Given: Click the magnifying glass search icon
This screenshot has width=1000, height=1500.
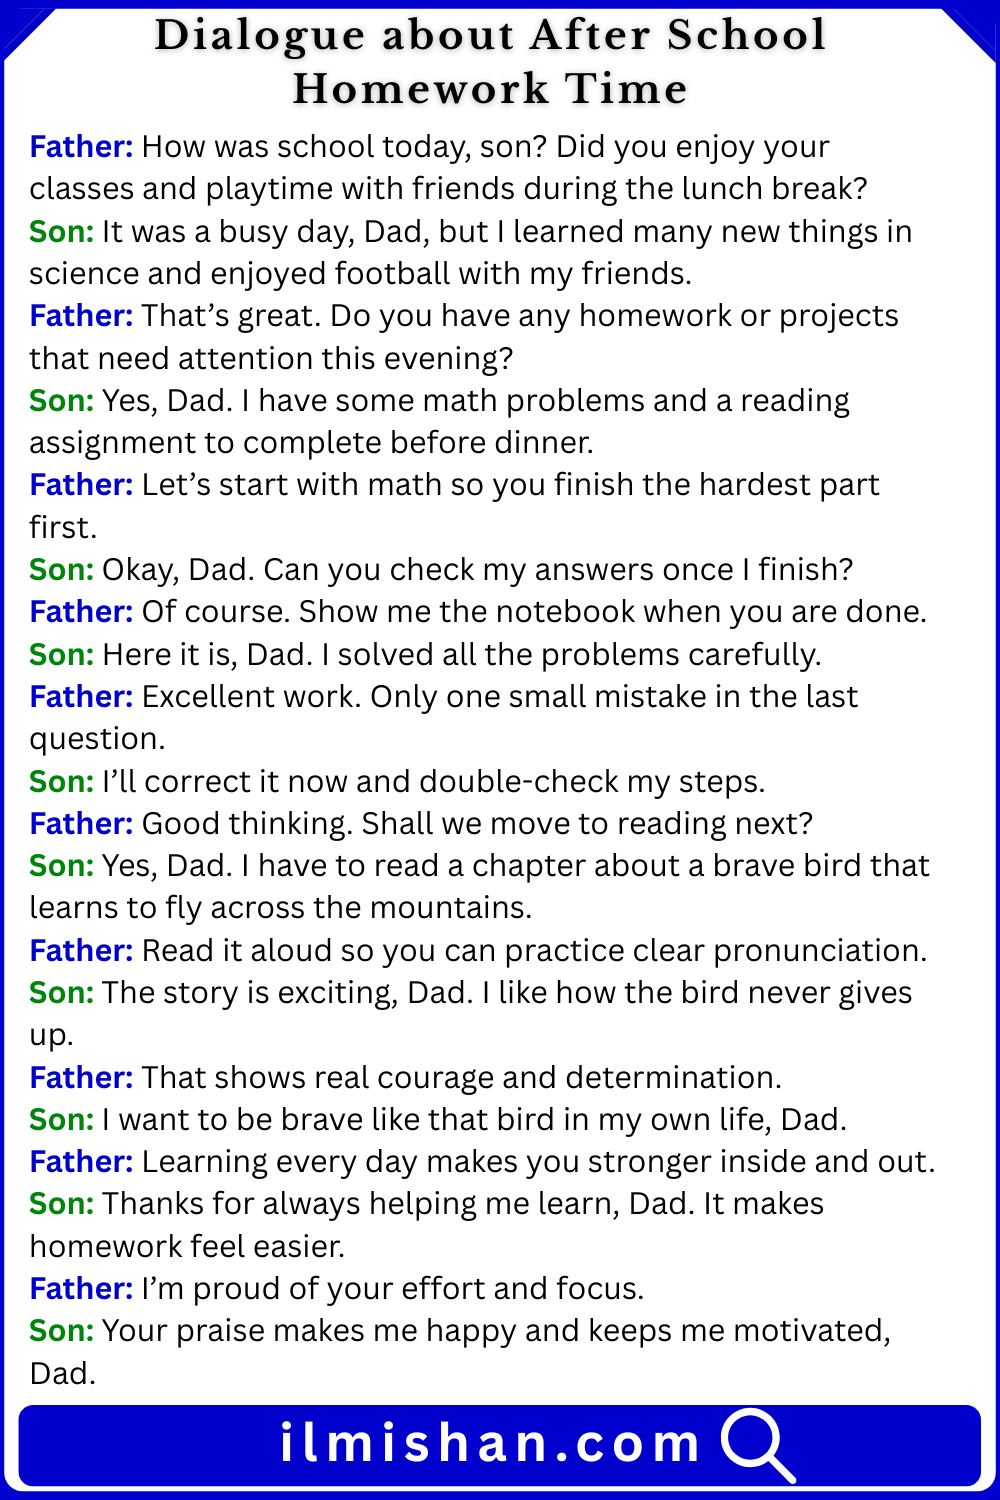Looking at the screenshot, I should [x=756, y=1445].
